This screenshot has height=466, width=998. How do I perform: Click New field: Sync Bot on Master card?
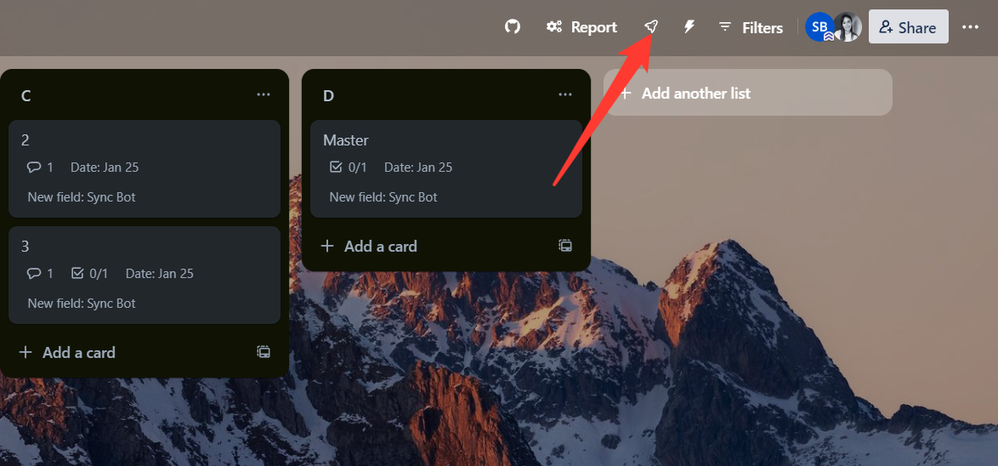(383, 197)
